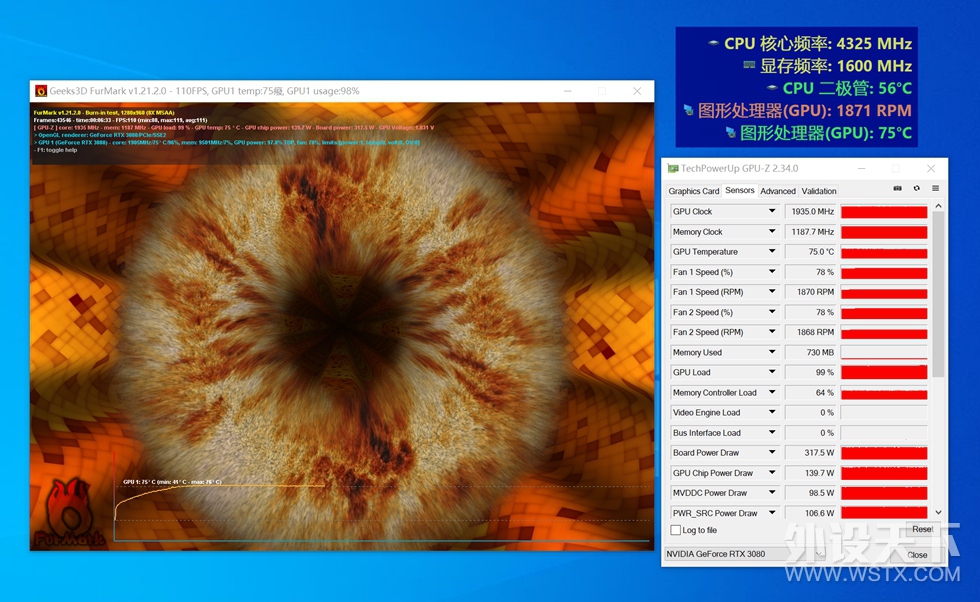Viewport: 980px width, 602px height.
Task: Open the GPU Load sensor dropdown
Action: (x=772, y=372)
